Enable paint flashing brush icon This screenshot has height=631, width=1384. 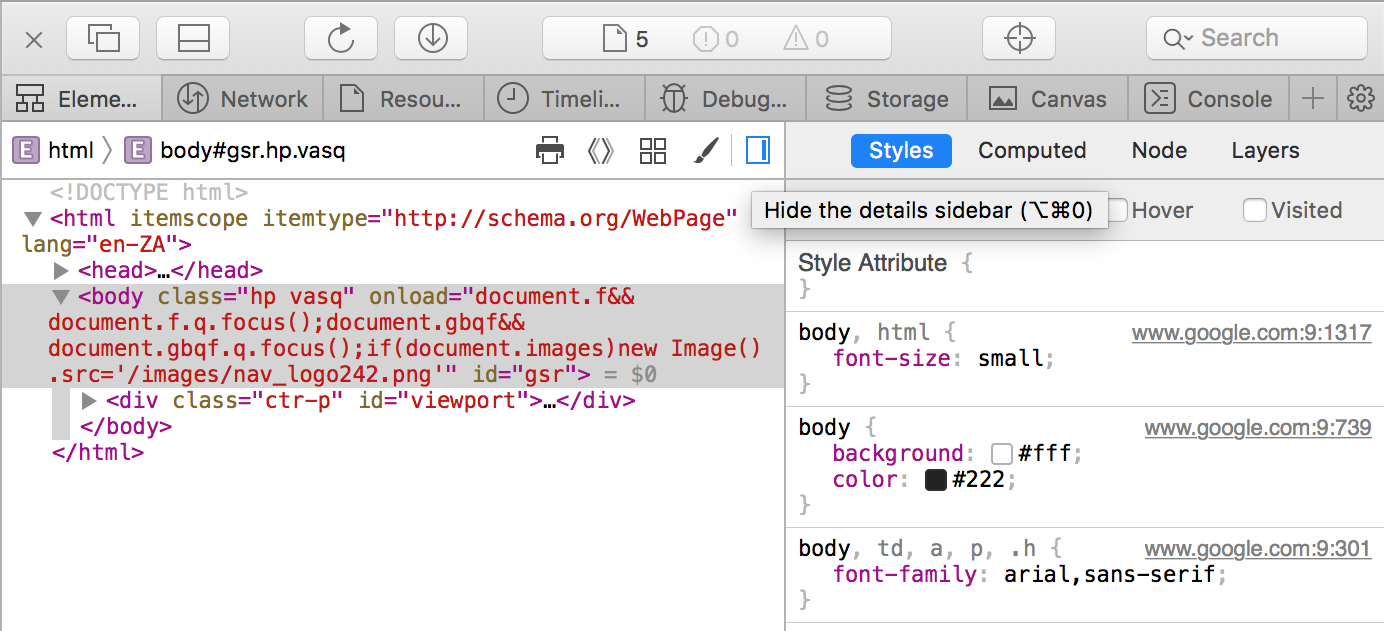(706, 151)
